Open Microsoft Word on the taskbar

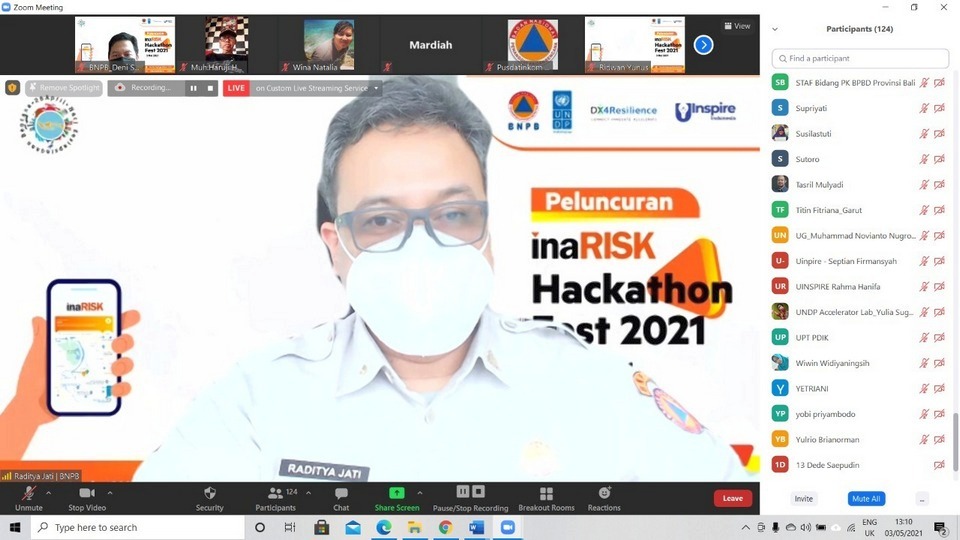pos(477,527)
